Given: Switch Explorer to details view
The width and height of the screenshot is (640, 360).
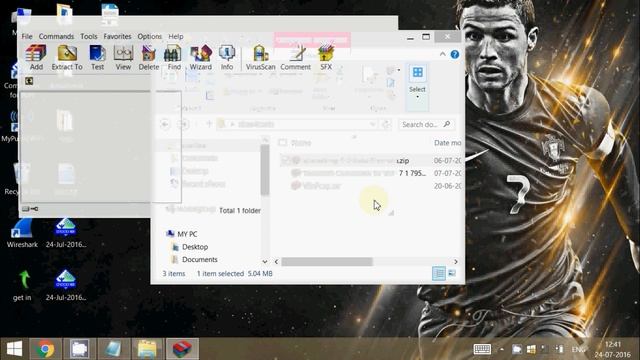Looking at the screenshot, I should [x=439, y=273].
